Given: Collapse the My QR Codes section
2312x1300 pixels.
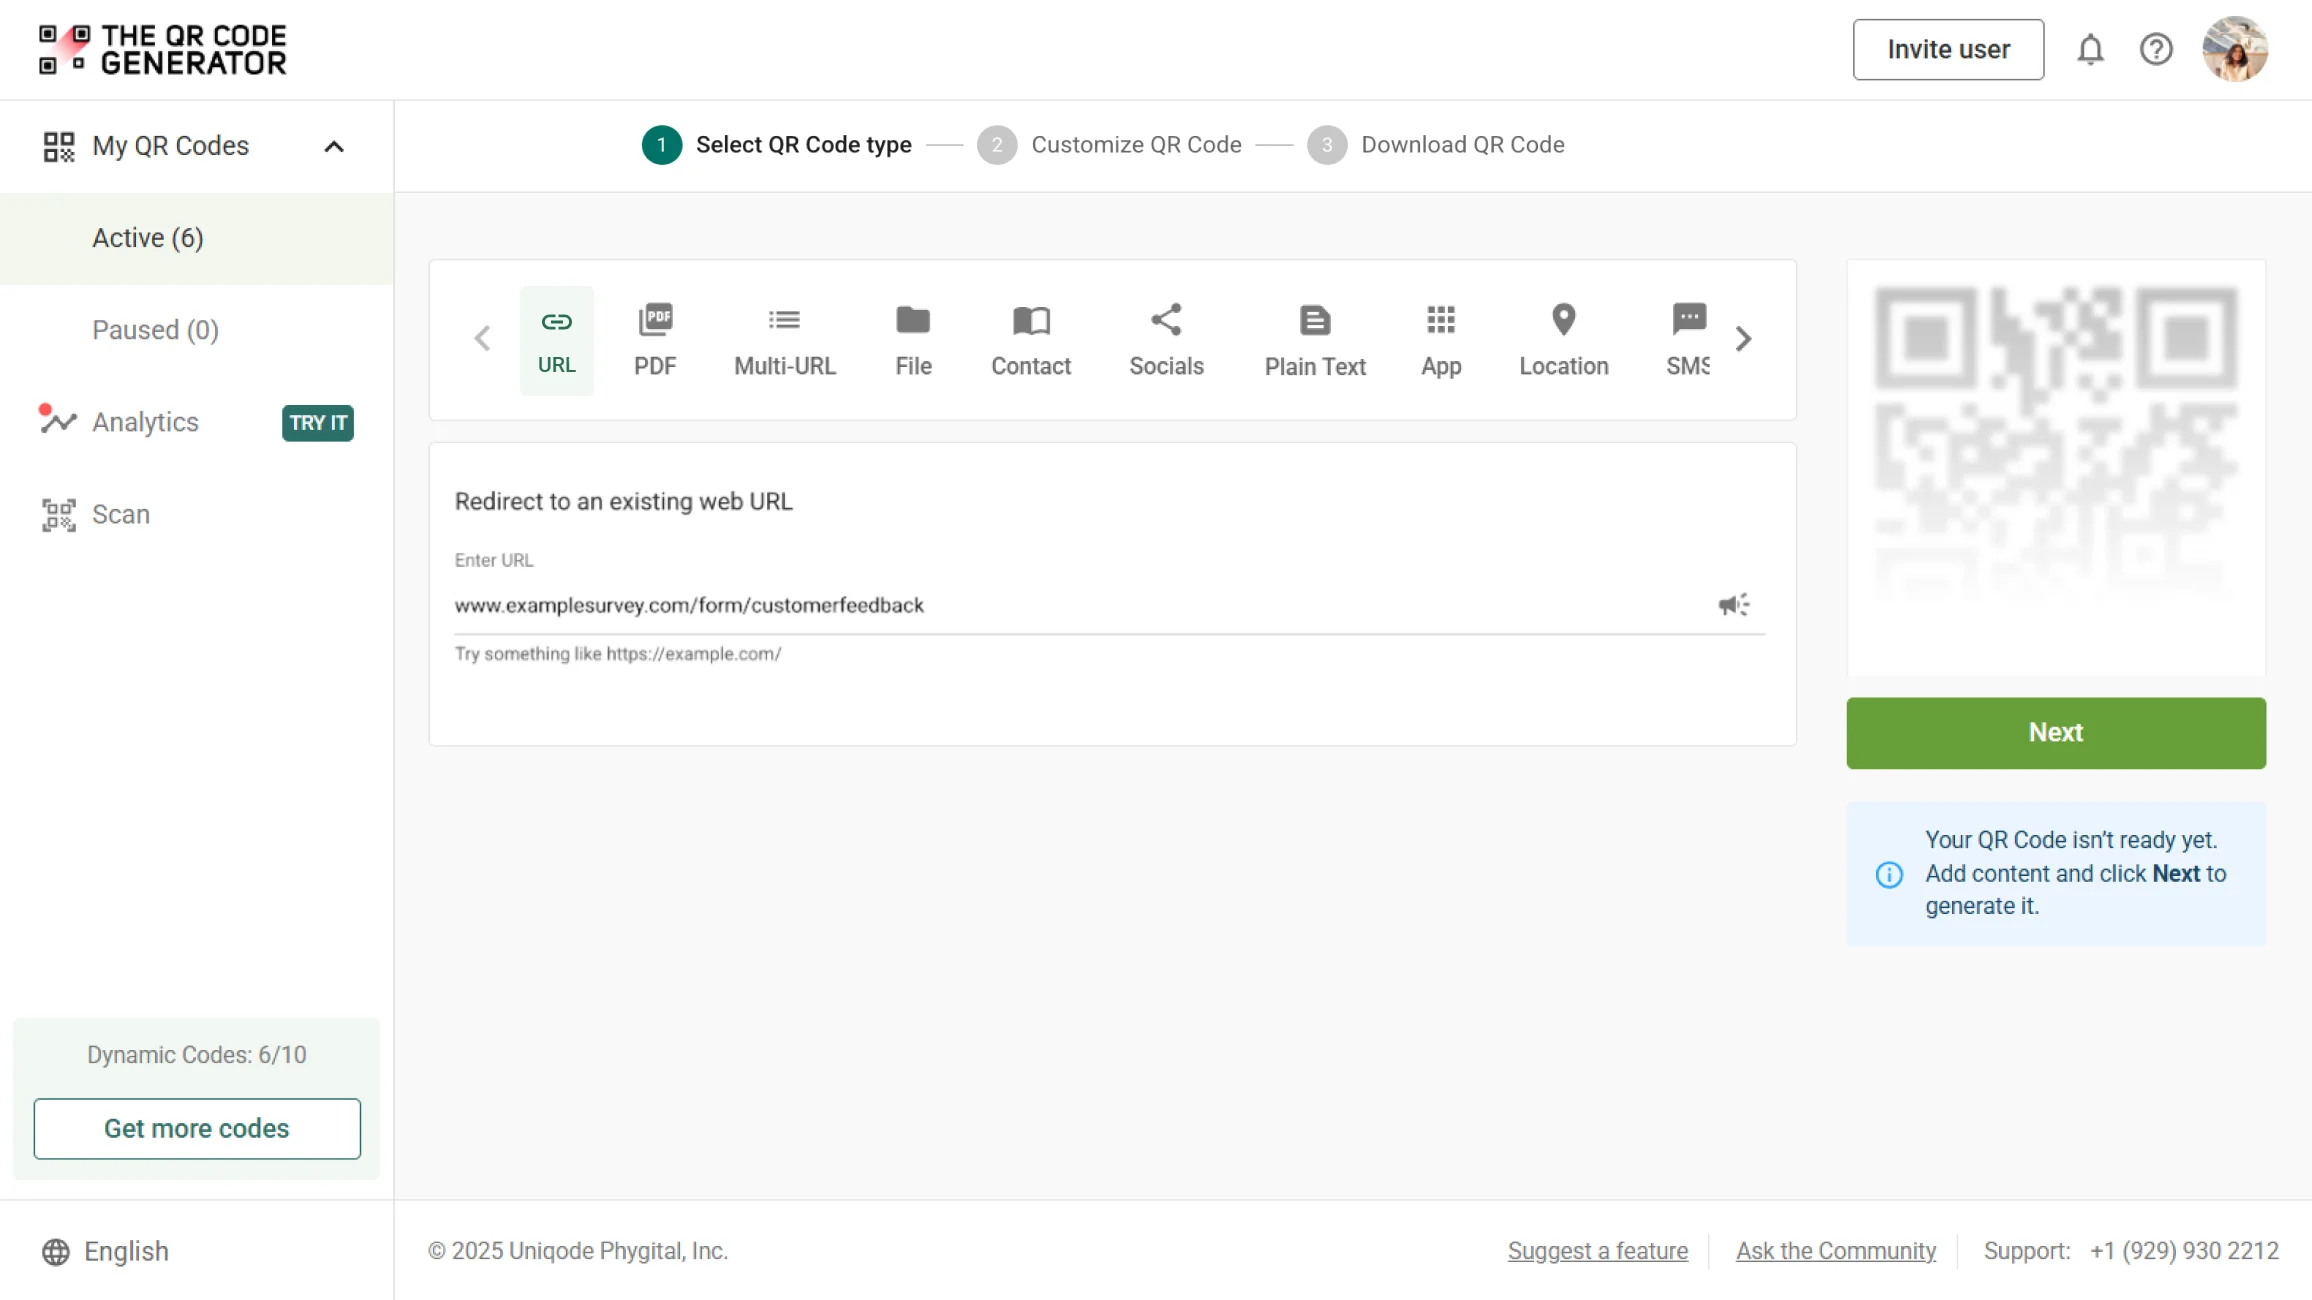Looking at the screenshot, I should [x=334, y=146].
